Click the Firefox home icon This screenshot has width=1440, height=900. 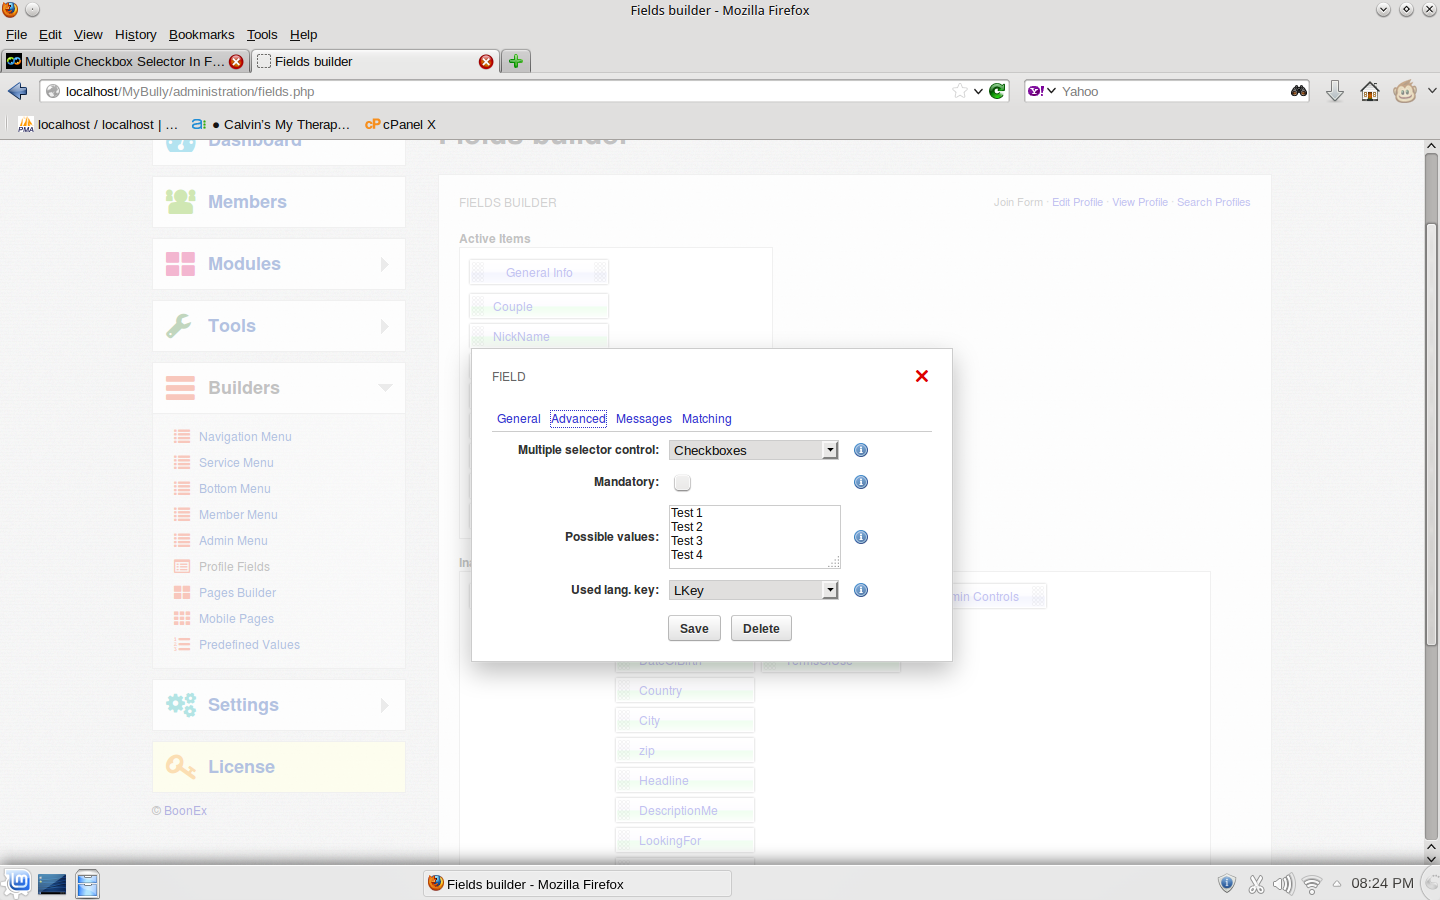tap(1370, 91)
